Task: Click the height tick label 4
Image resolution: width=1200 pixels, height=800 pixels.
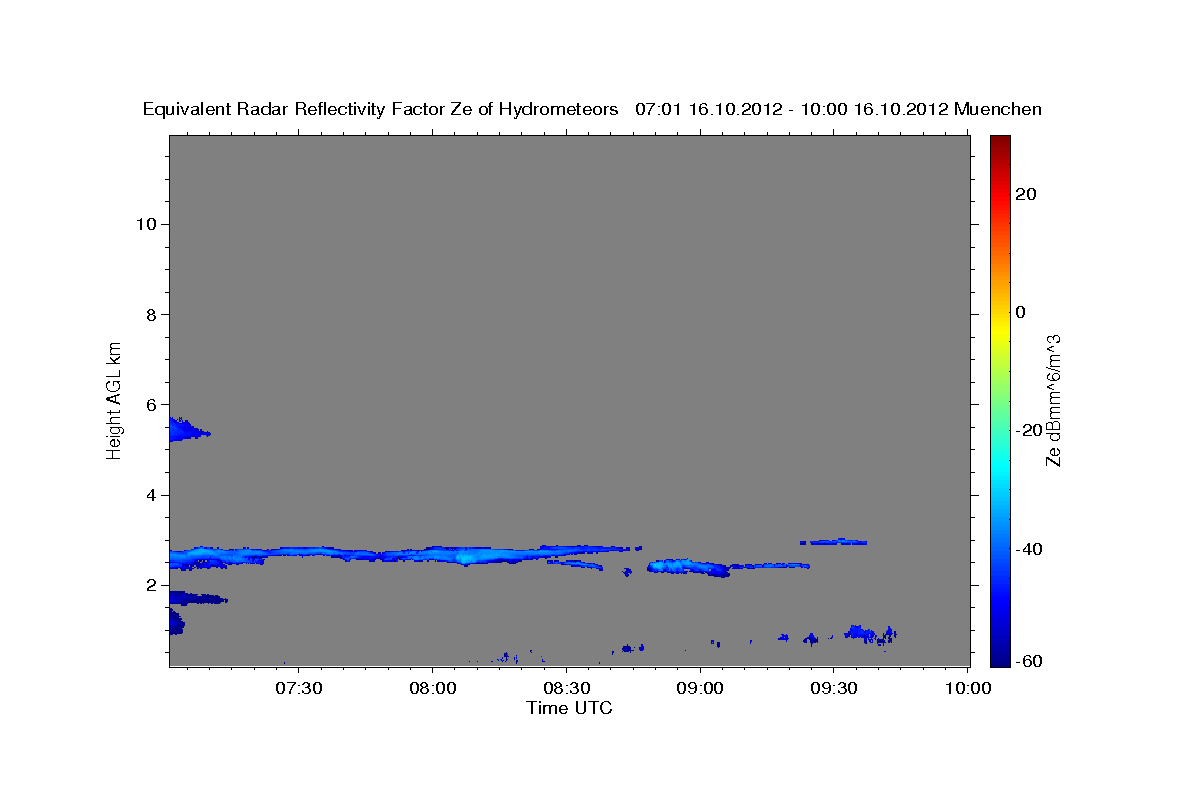Action: click(151, 495)
